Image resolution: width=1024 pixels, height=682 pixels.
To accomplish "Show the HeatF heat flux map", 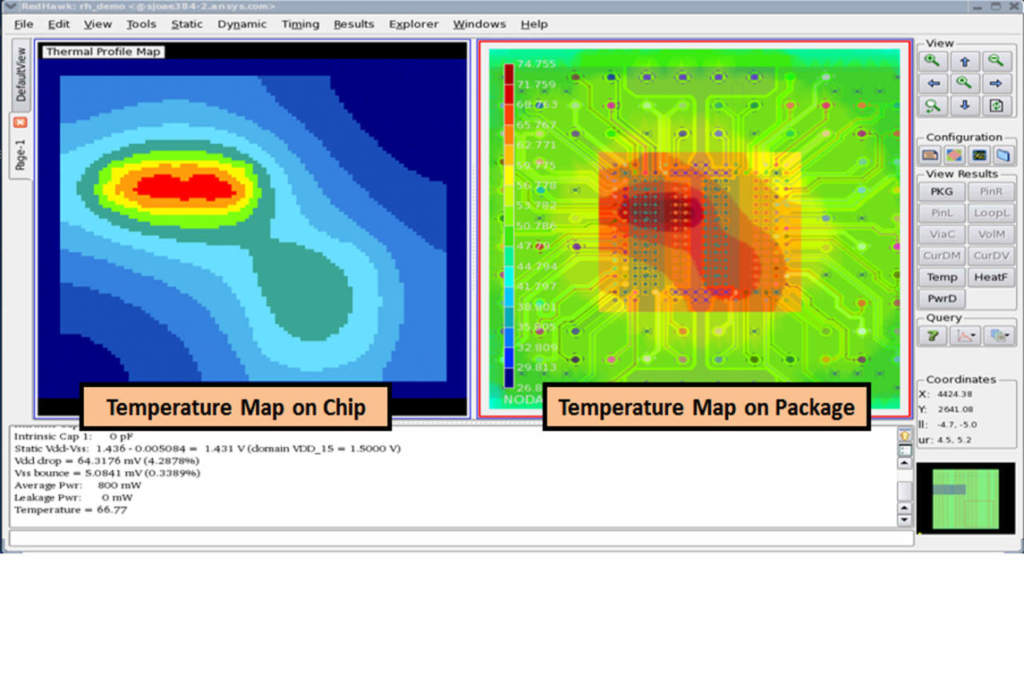I will point(991,277).
